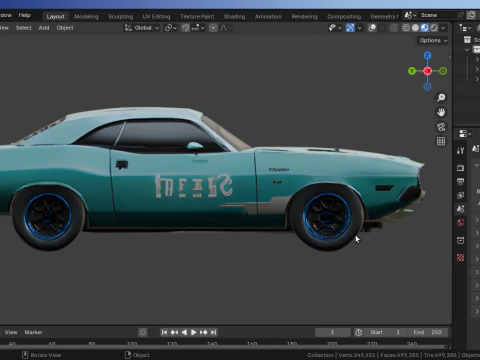Open the Options dropdown in viewport
The width and height of the screenshot is (480, 360).
[x=433, y=40]
